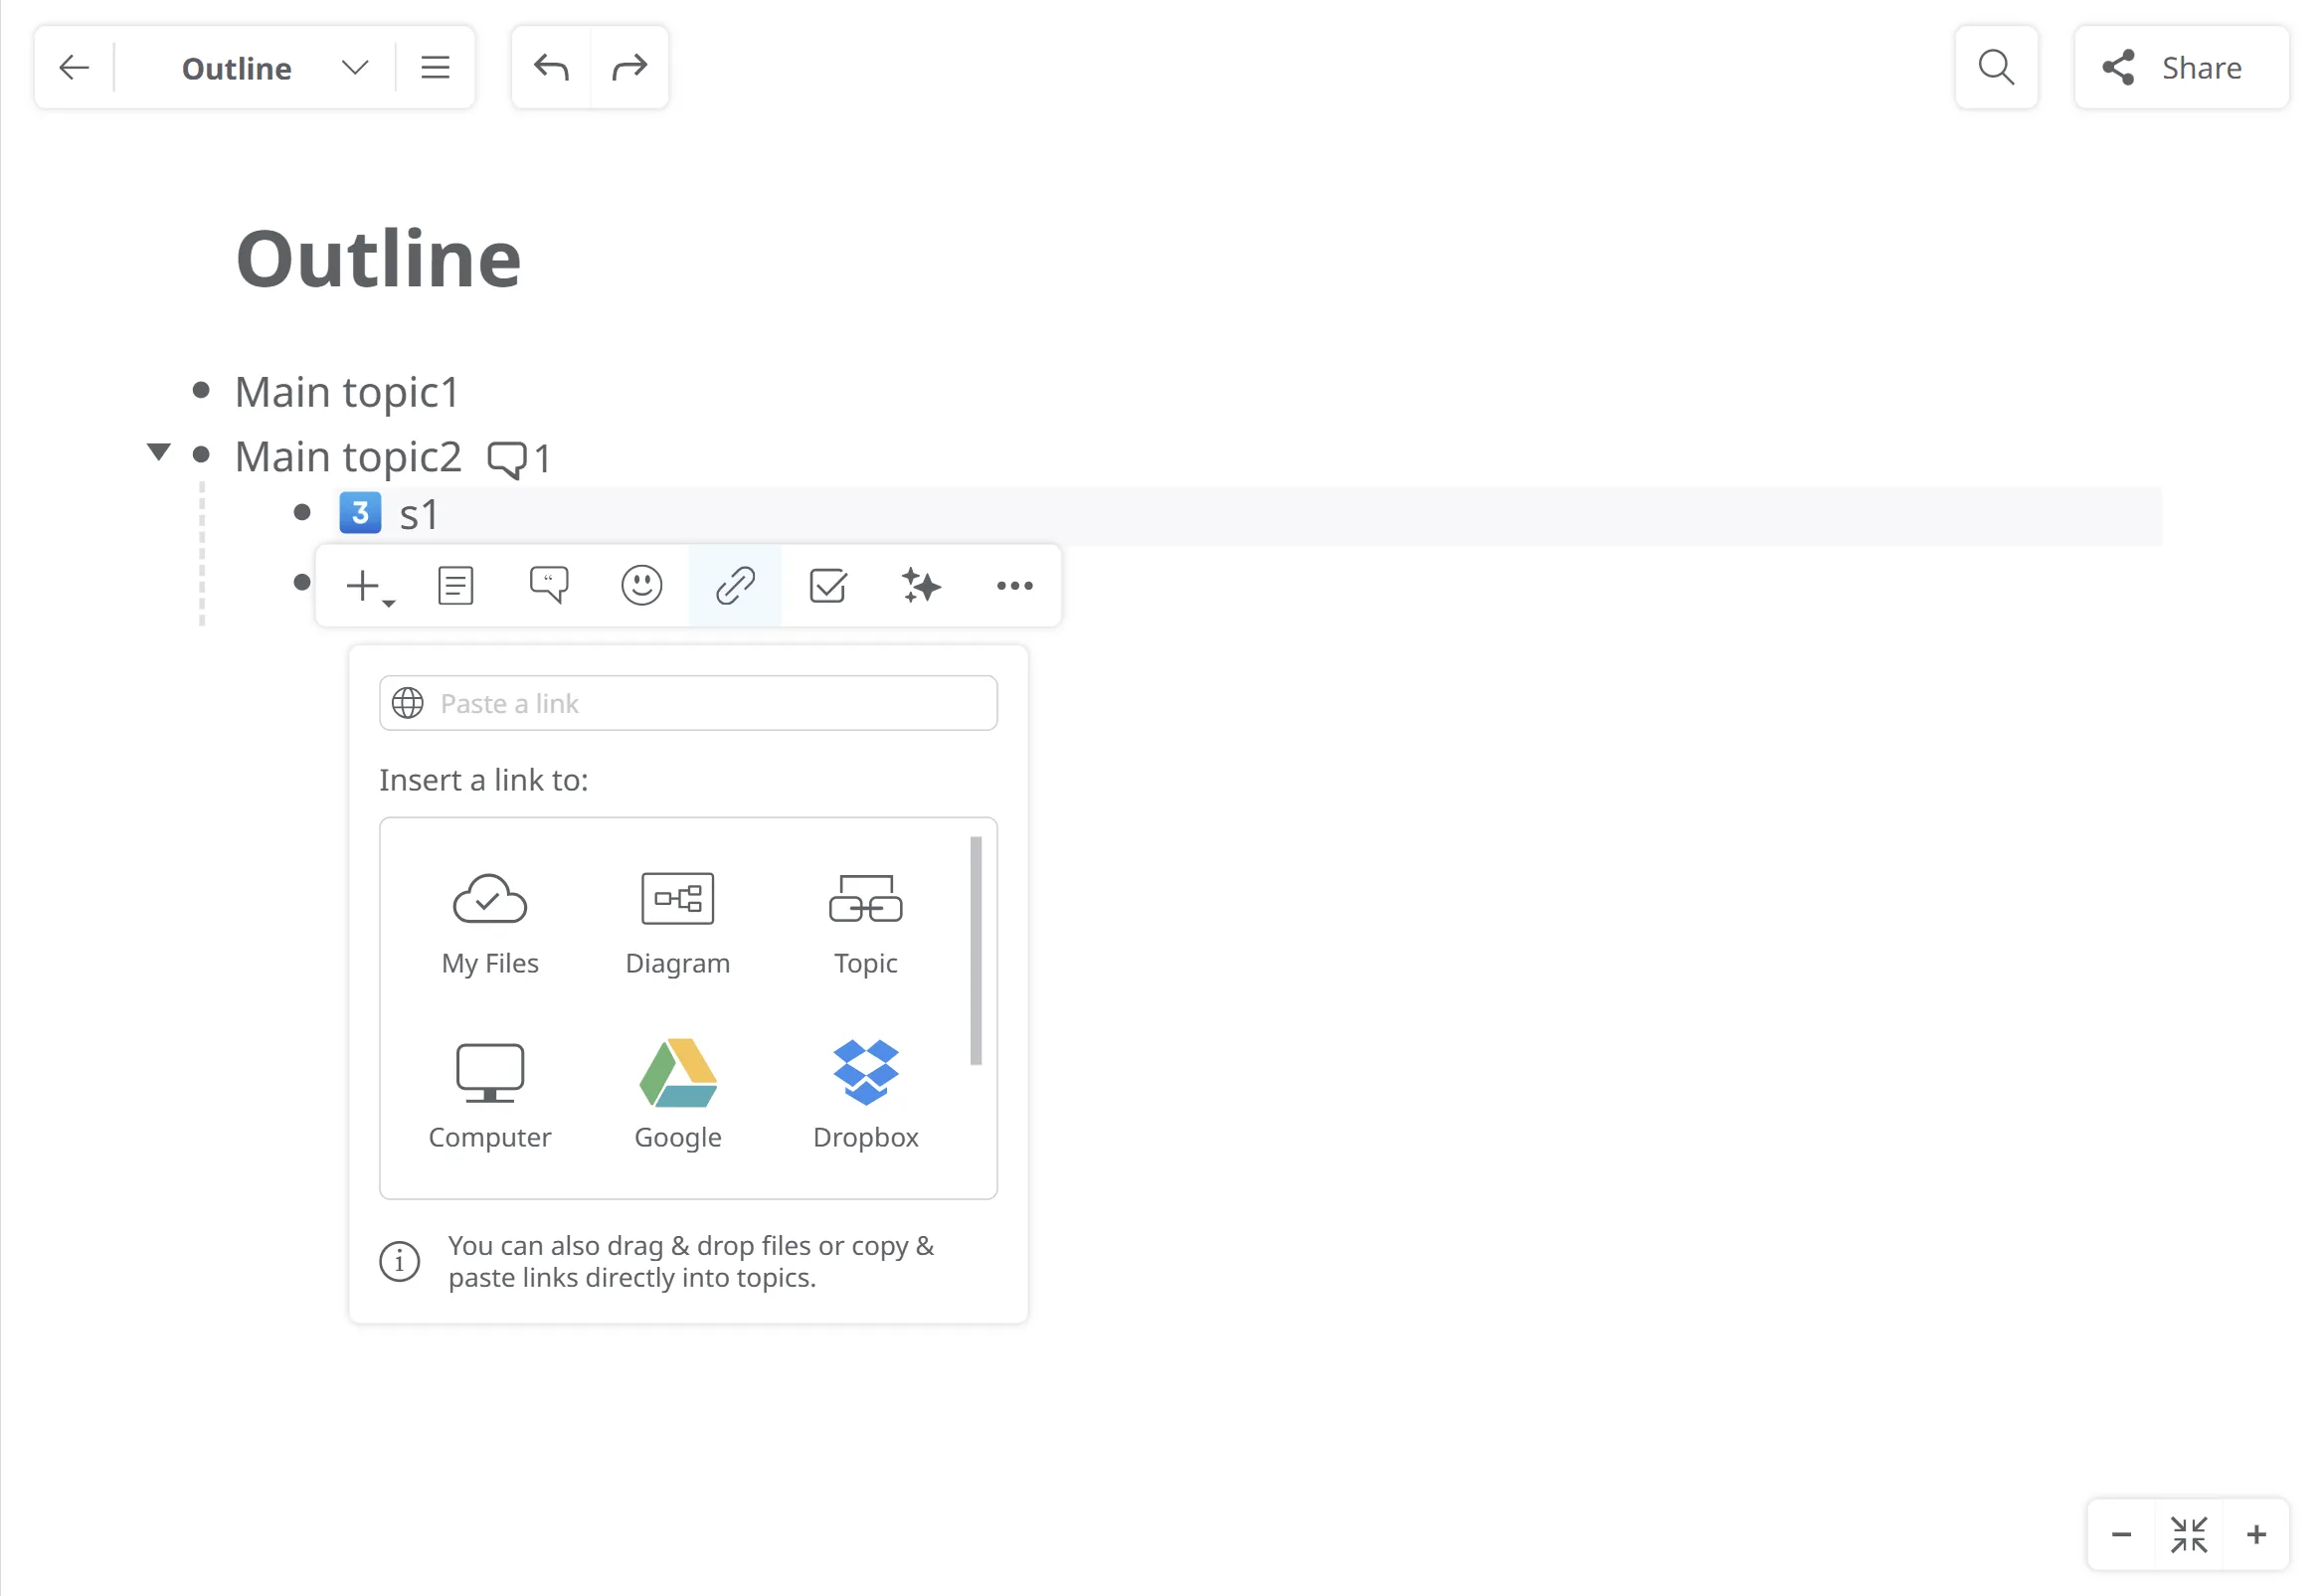The width and height of the screenshot is (2323, 1596).
Task: Open the search magnifier
Action: pyautogui.click(x=1995, y=68)
